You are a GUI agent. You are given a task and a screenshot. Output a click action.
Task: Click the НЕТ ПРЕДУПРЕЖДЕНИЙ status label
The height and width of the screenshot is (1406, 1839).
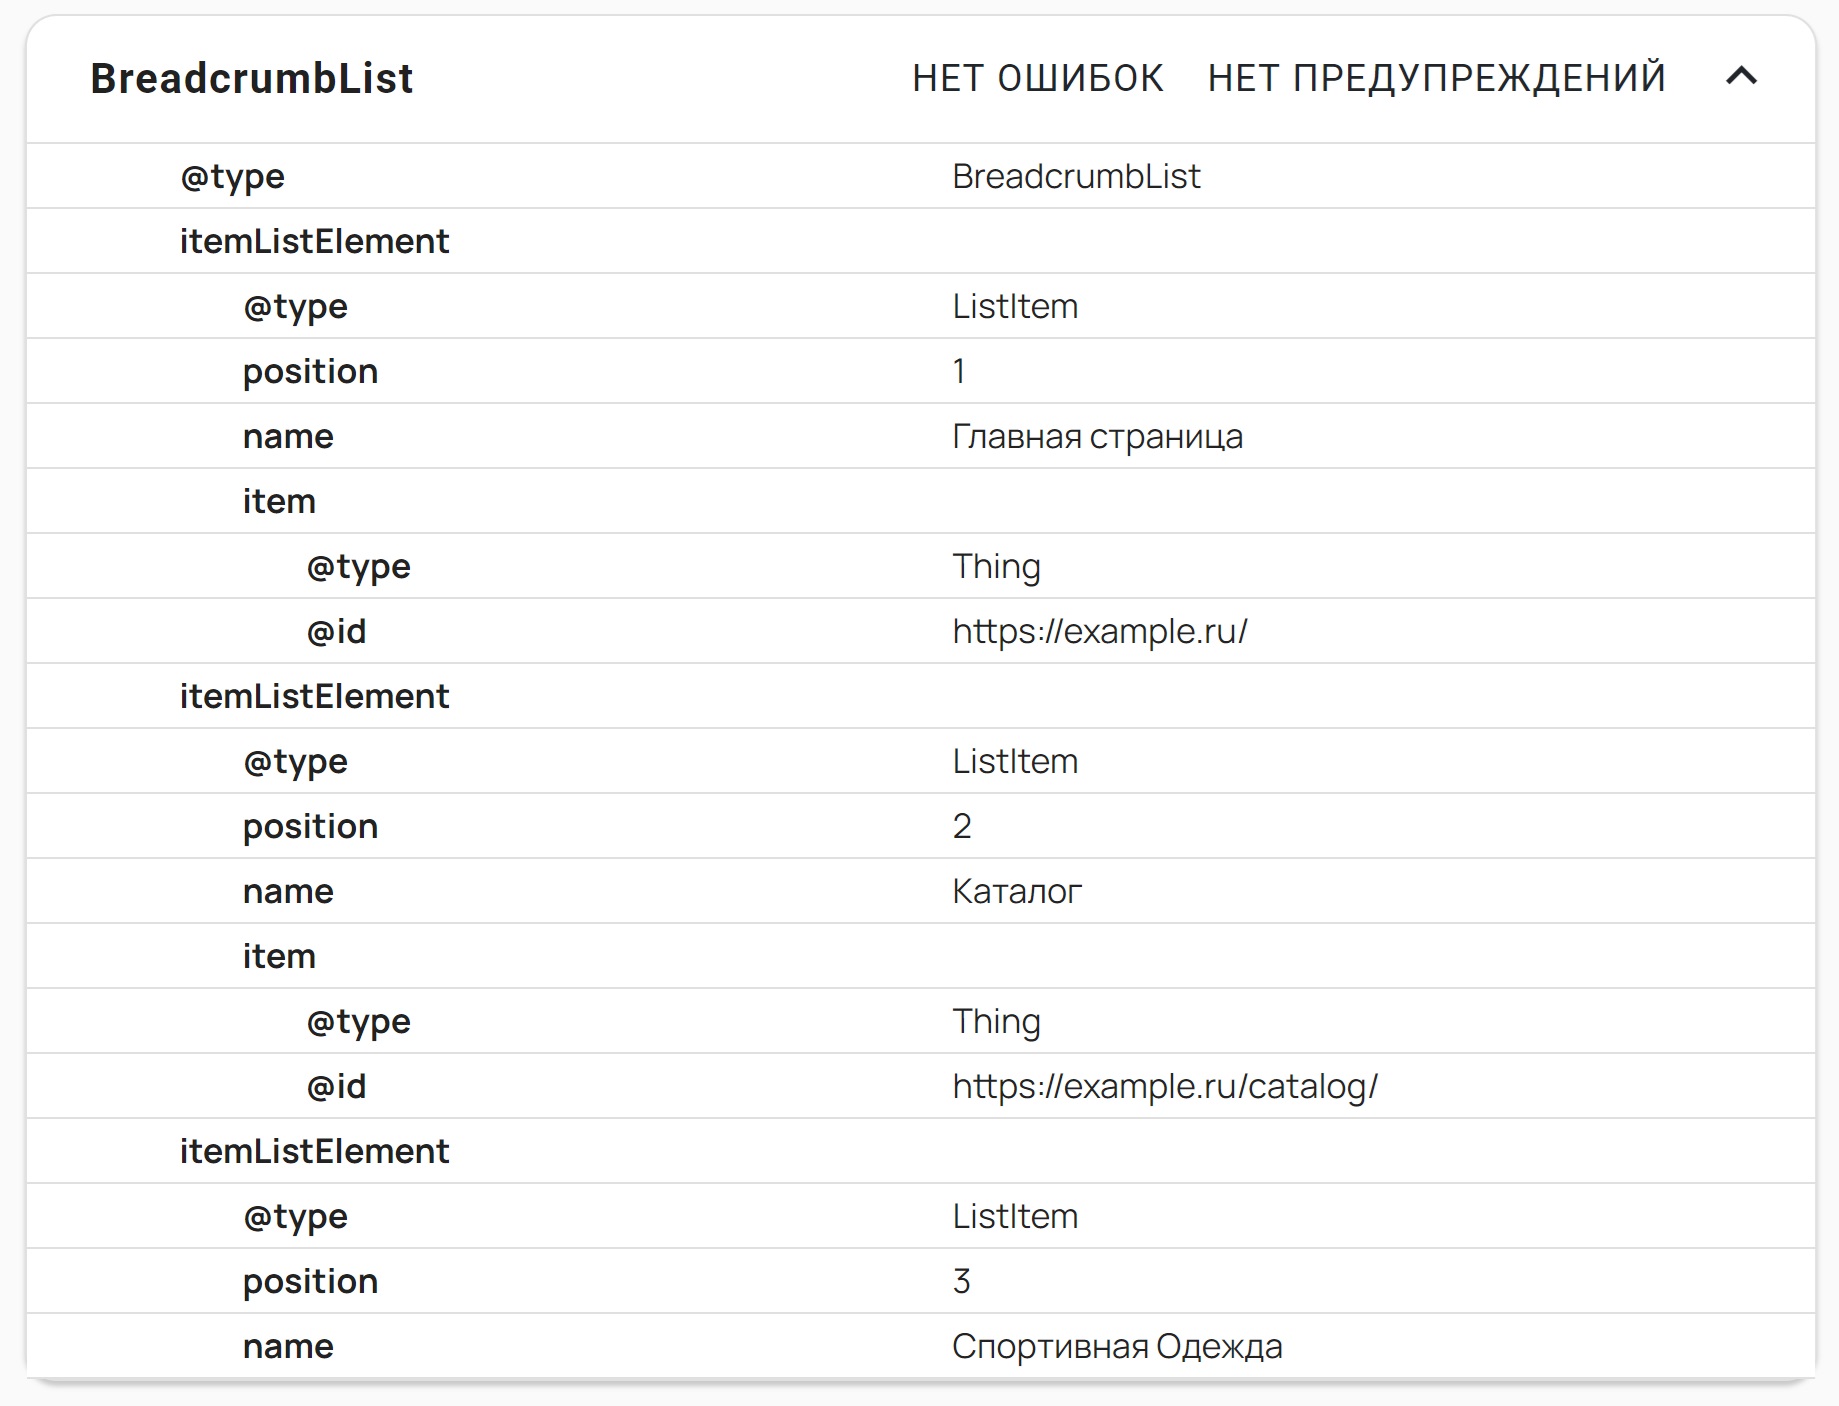1436,78
